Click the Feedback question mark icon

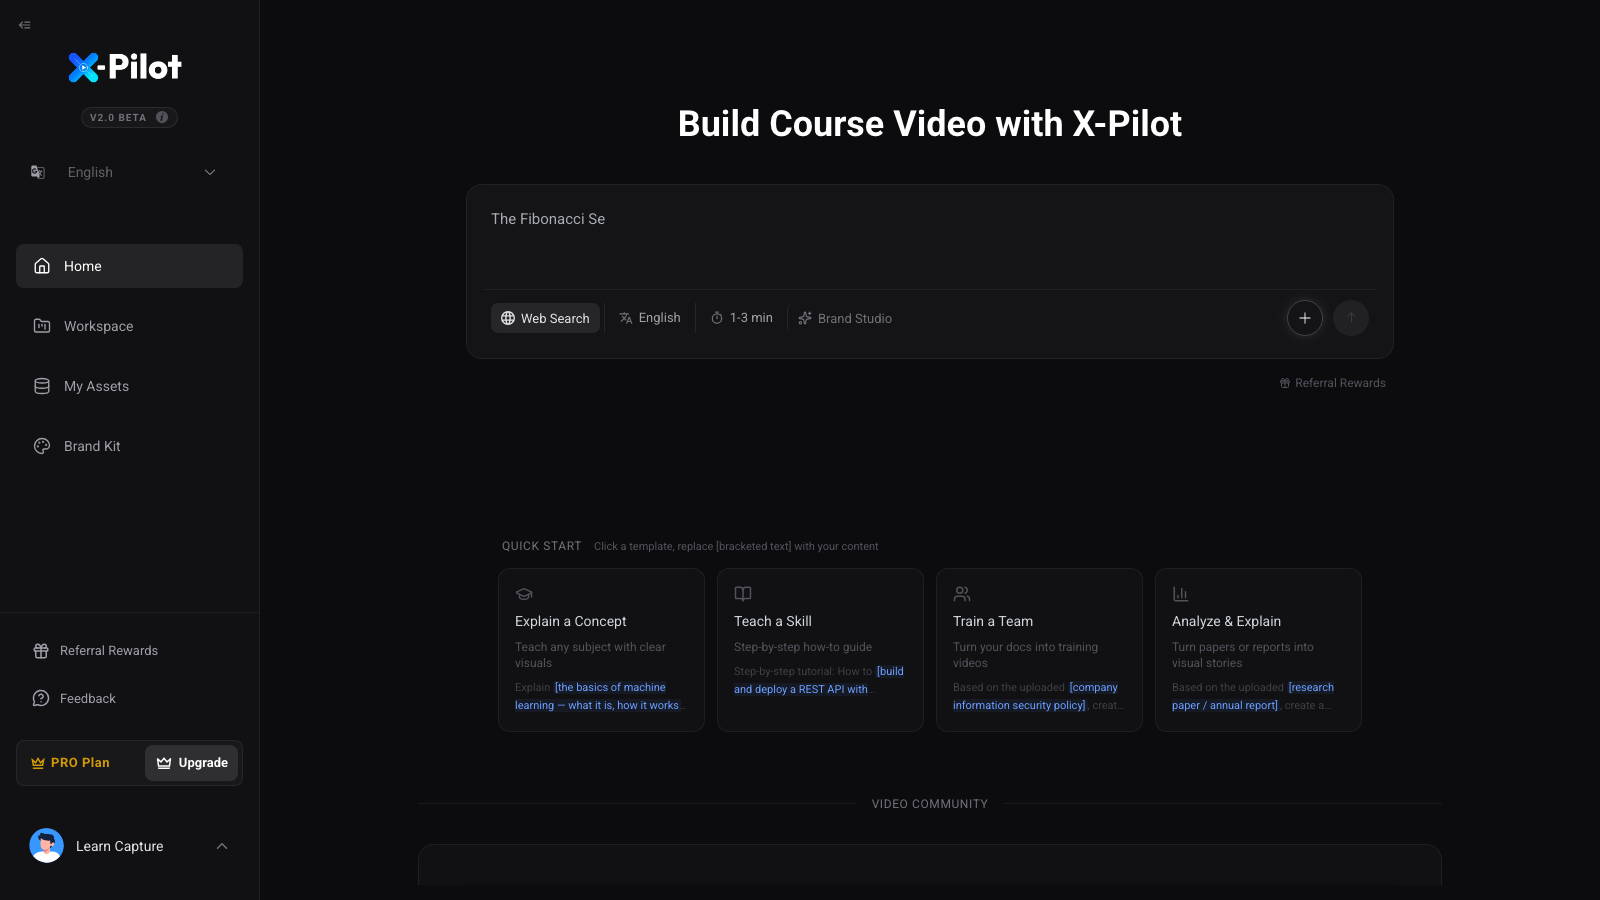point(41,698)
